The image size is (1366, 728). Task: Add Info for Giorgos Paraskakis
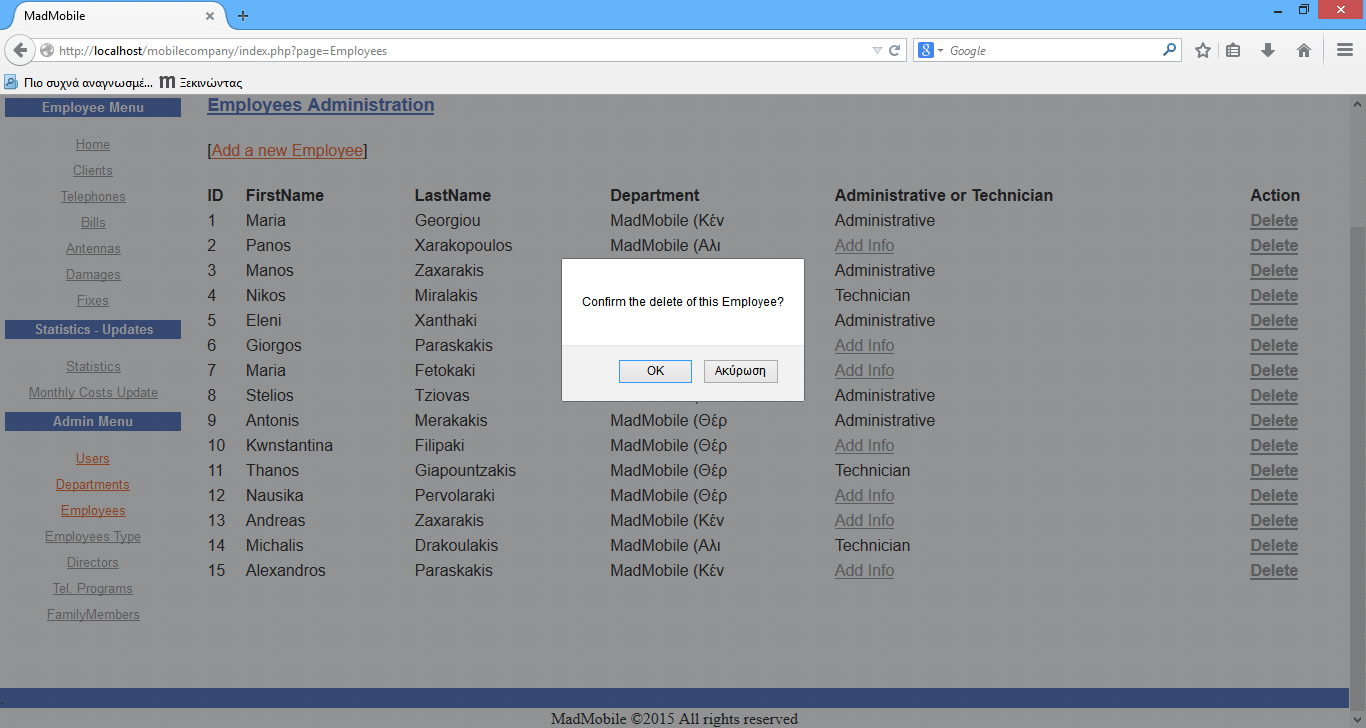(x=864, y=346)
